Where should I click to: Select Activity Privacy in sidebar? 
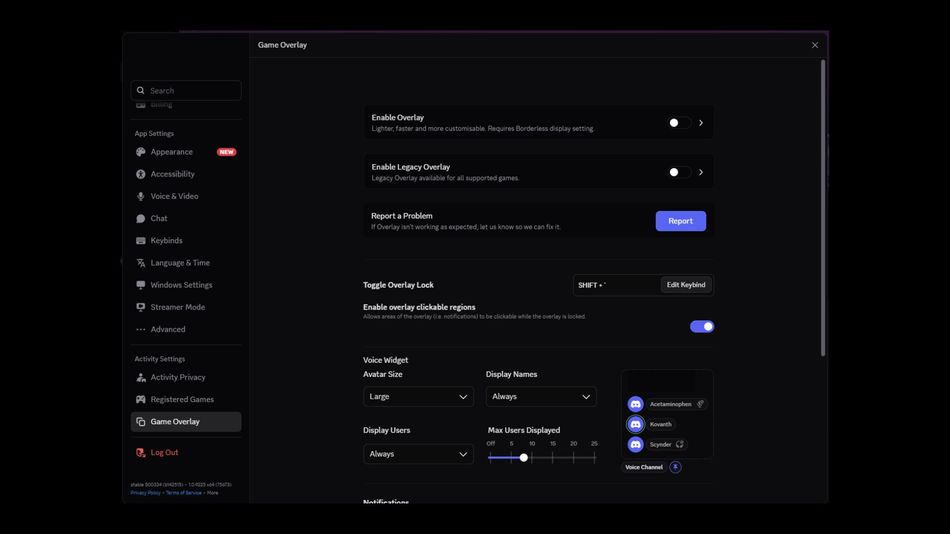click(186, 377)
